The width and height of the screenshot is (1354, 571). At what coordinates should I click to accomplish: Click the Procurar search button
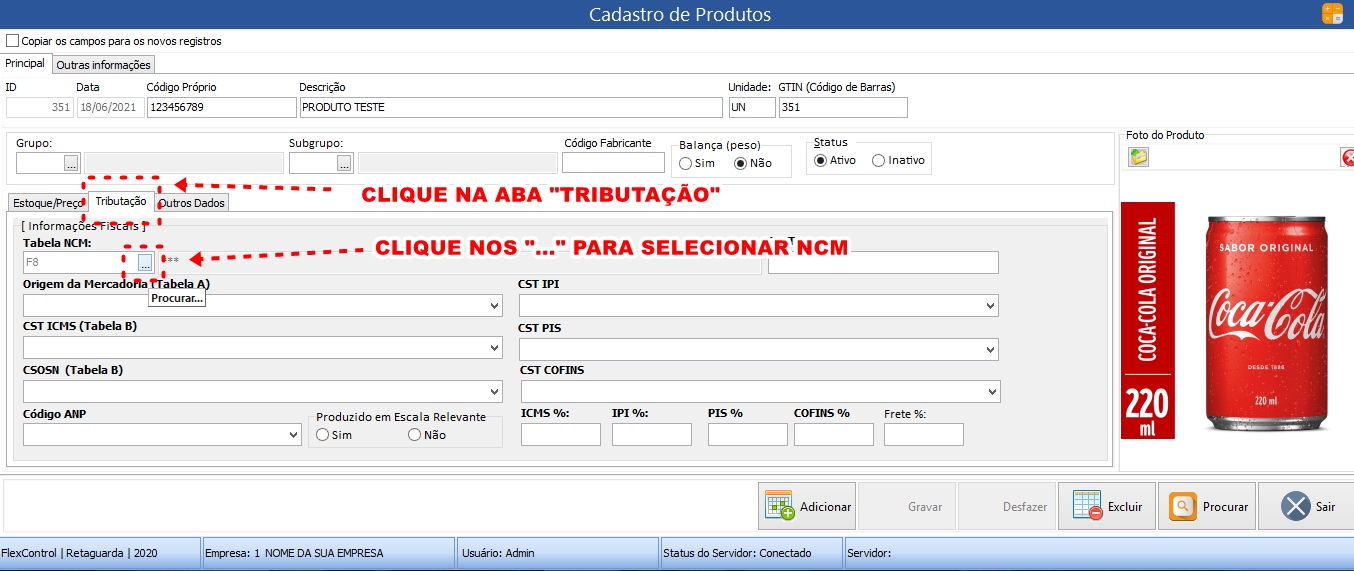1206,506
